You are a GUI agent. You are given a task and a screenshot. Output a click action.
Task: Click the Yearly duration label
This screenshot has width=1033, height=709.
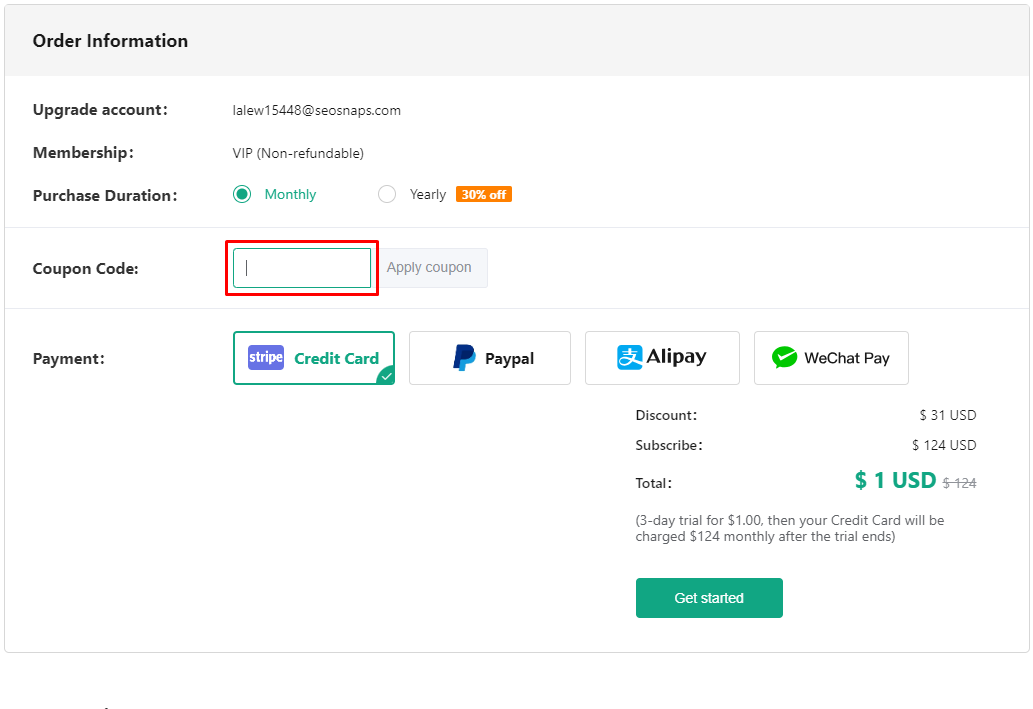pos(427,194)
